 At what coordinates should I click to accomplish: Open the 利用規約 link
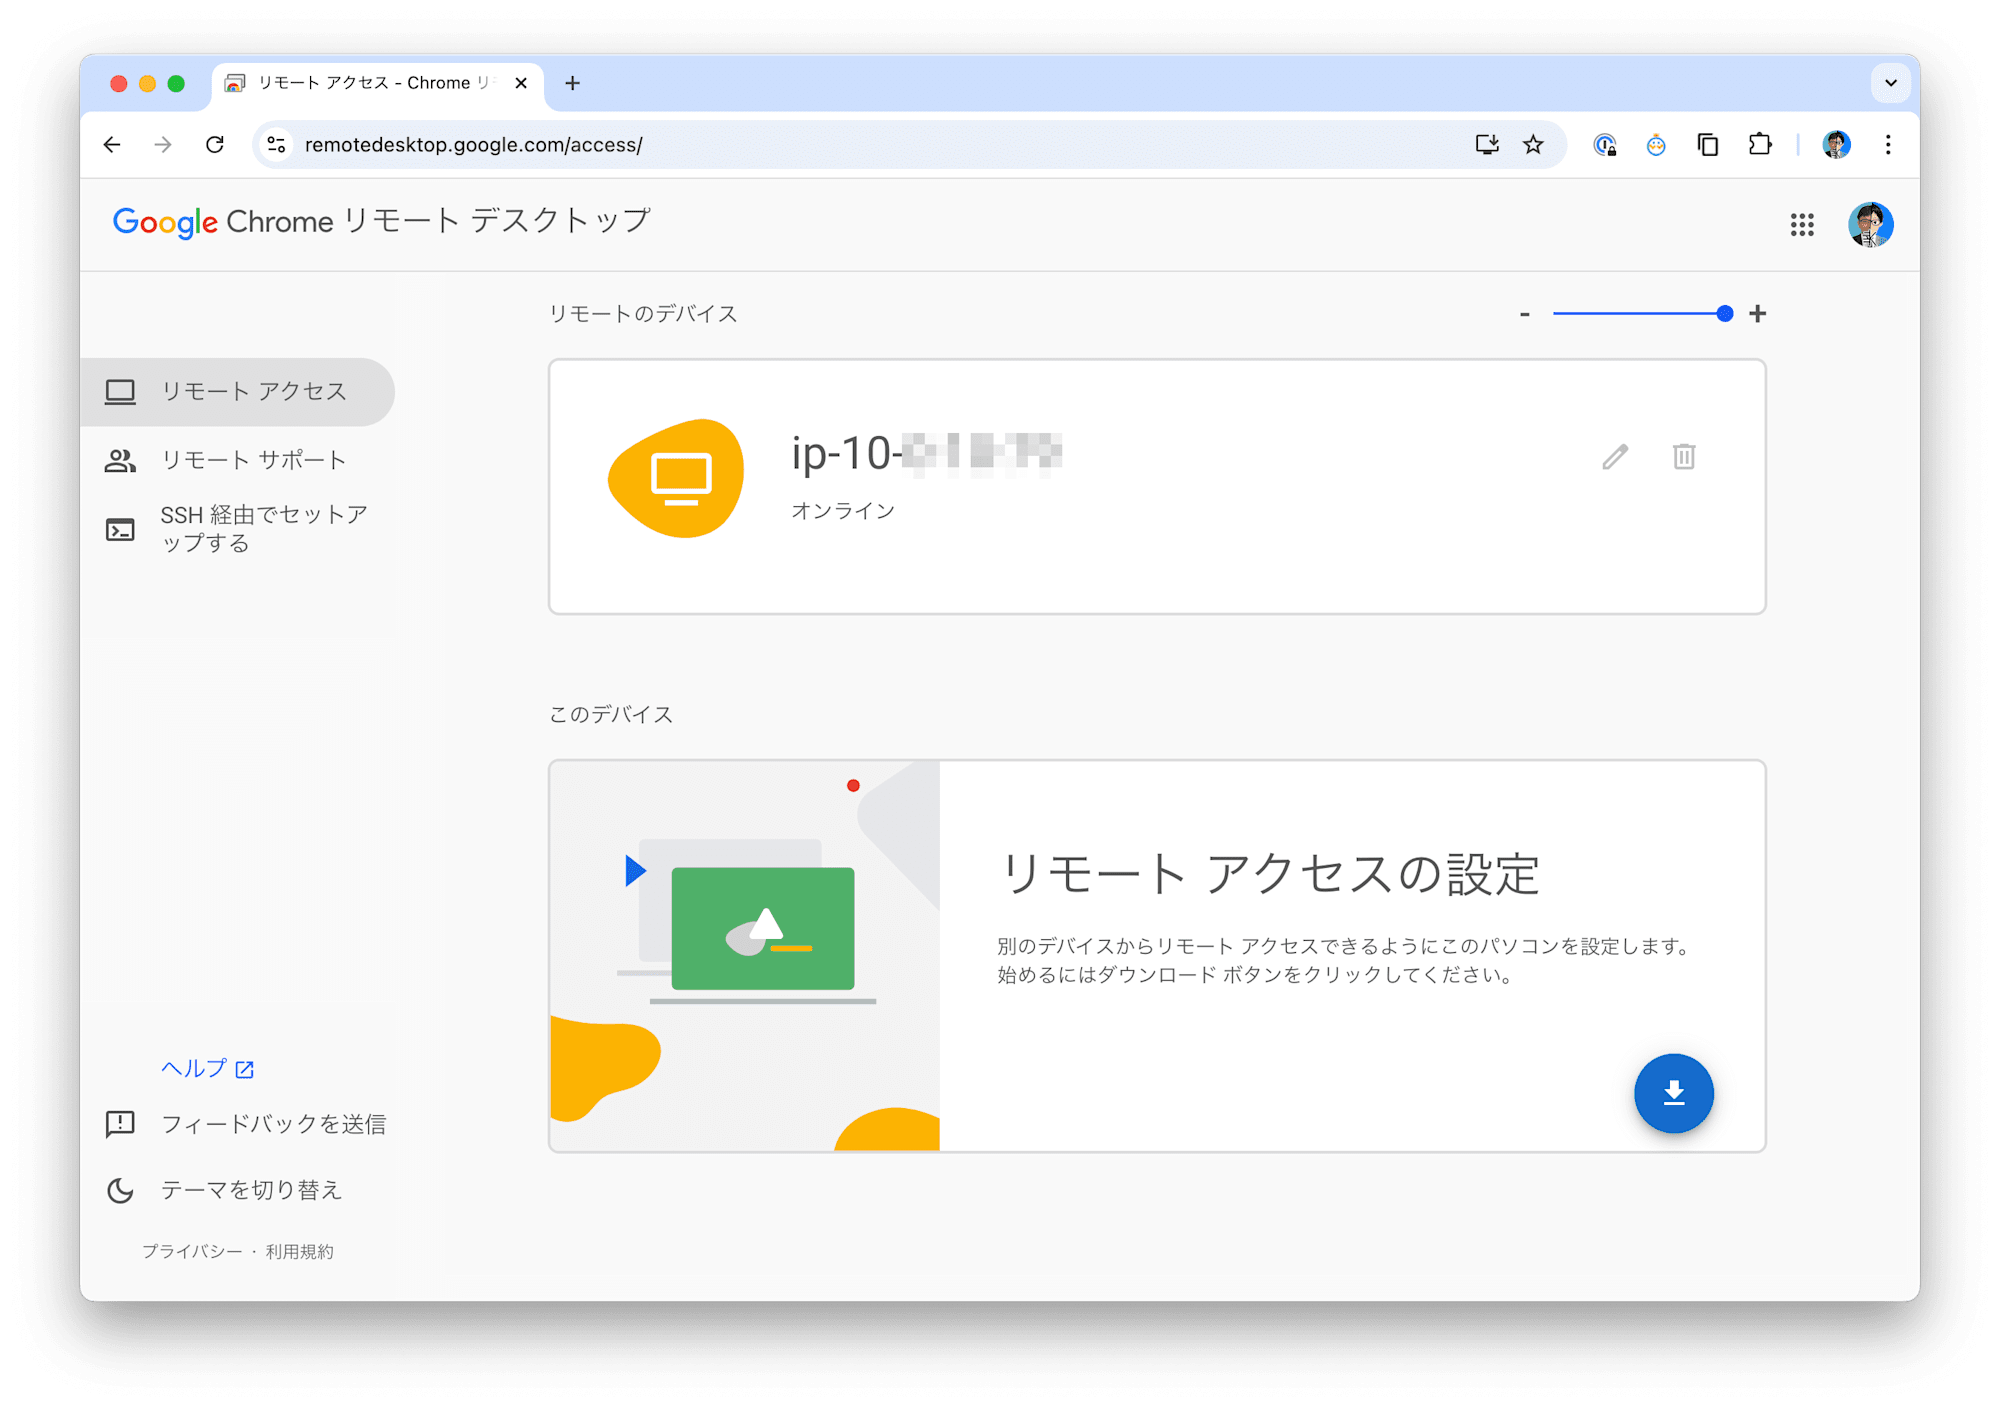coord(299,1252)
